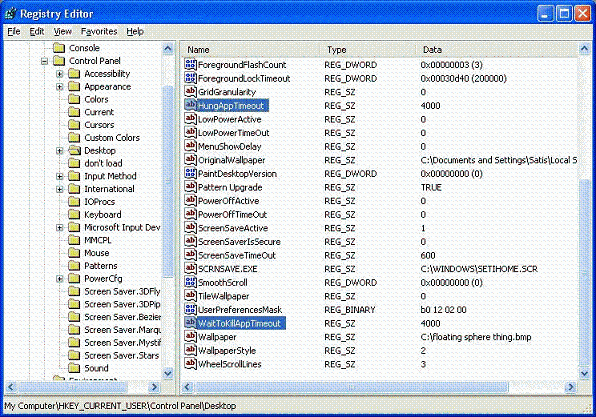Click the Colors folder icon

tap(74, 99)
